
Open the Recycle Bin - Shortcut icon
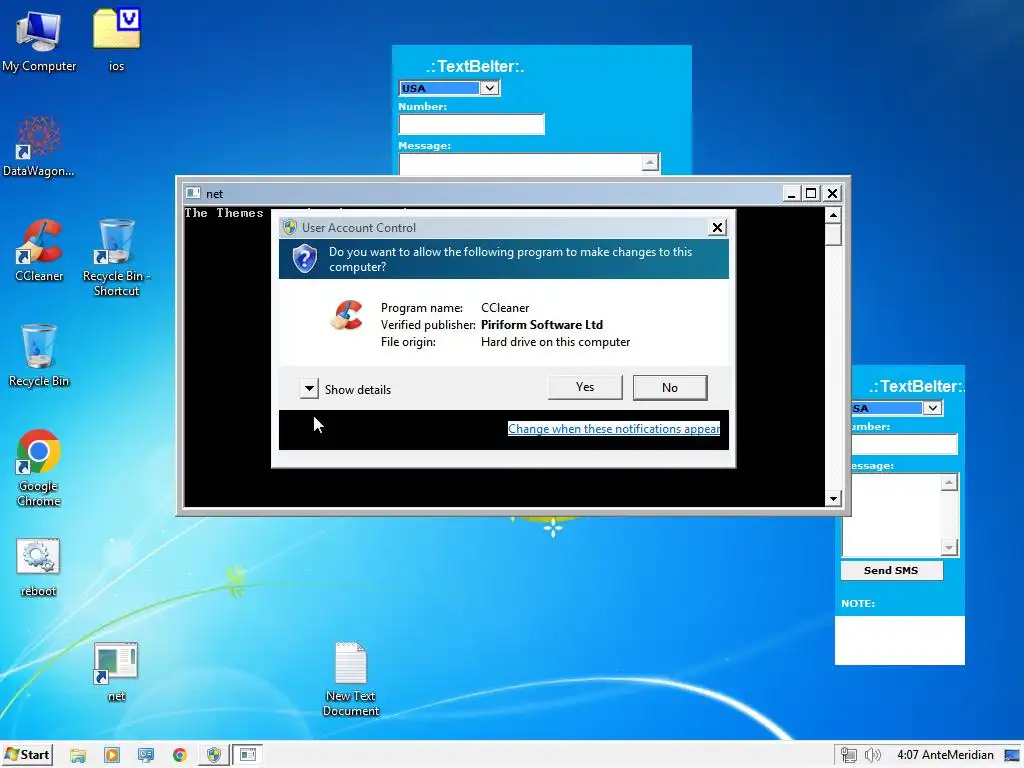pyautogui.click(x=116, y=258)
